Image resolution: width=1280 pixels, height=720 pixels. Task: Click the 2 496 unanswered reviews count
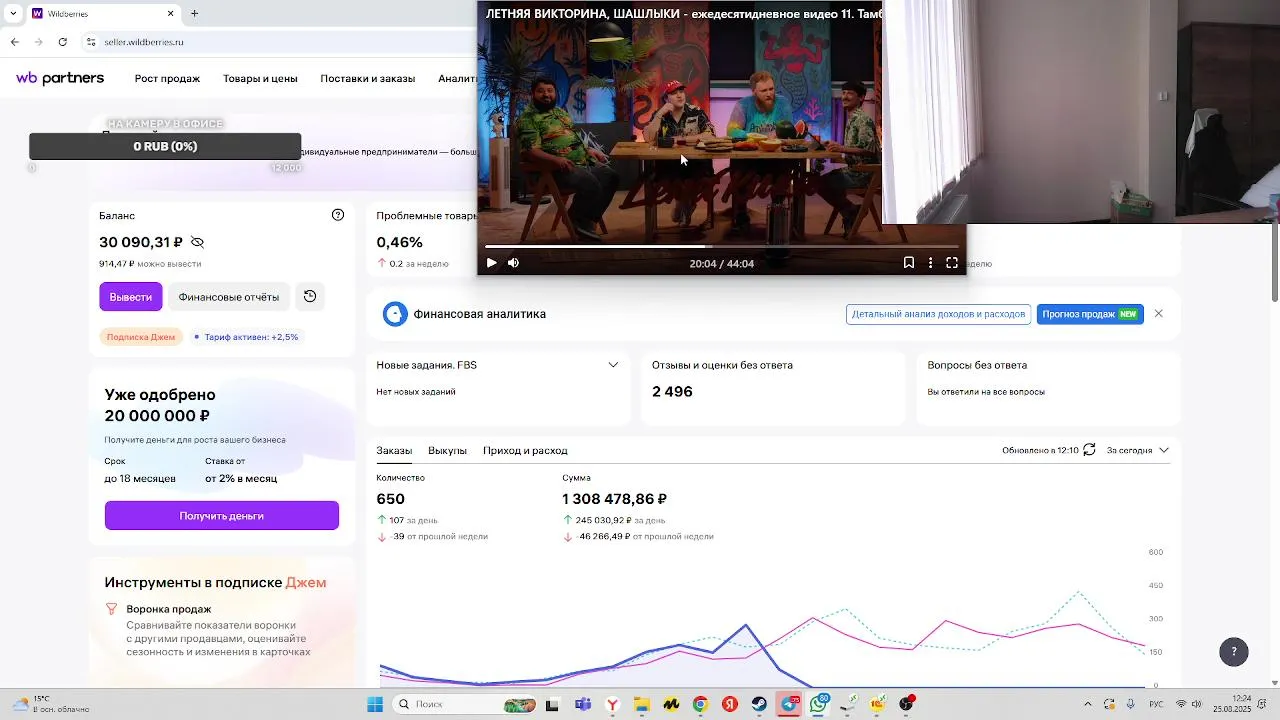click(672, 391)
